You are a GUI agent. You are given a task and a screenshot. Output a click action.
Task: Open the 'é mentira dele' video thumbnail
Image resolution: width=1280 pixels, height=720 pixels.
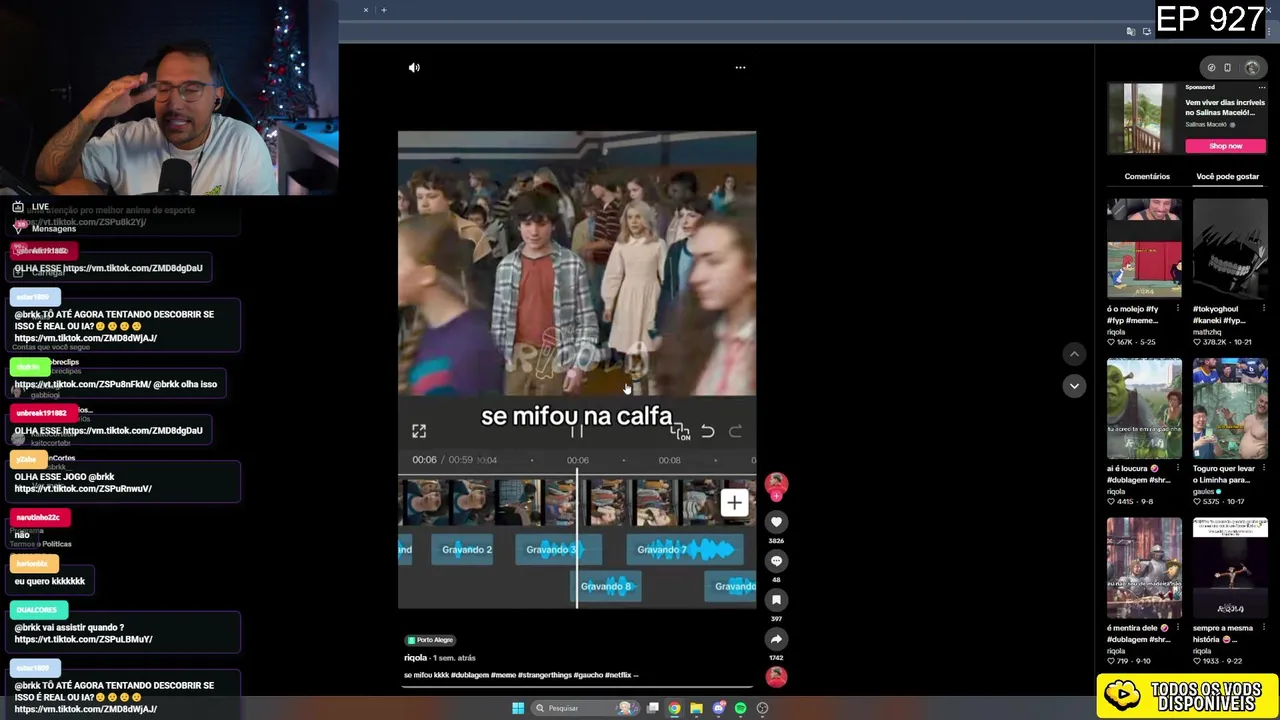coord(1144,568)
